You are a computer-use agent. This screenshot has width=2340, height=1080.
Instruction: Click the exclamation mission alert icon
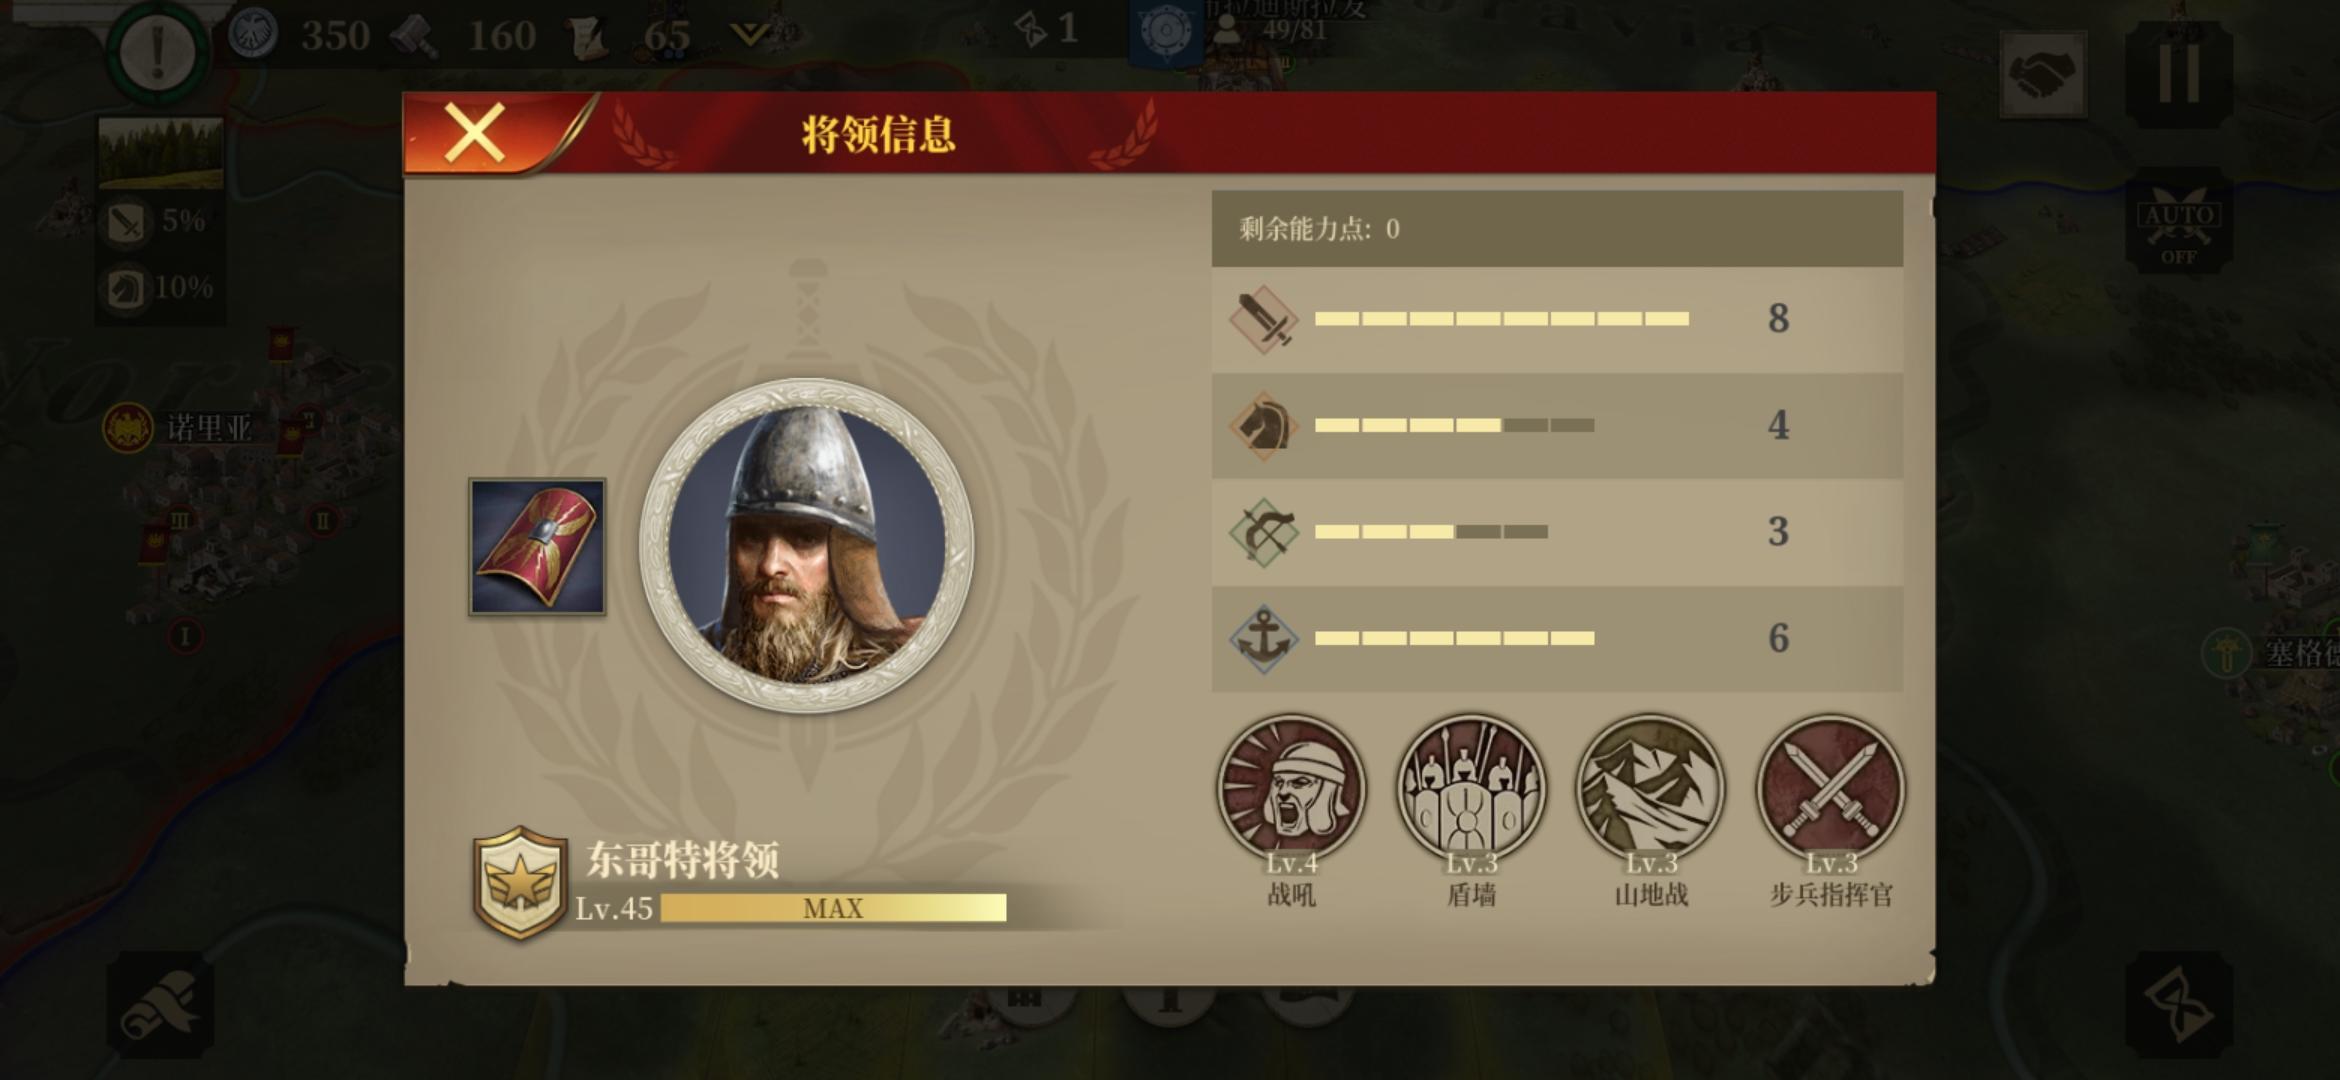(x=157, y=52)
